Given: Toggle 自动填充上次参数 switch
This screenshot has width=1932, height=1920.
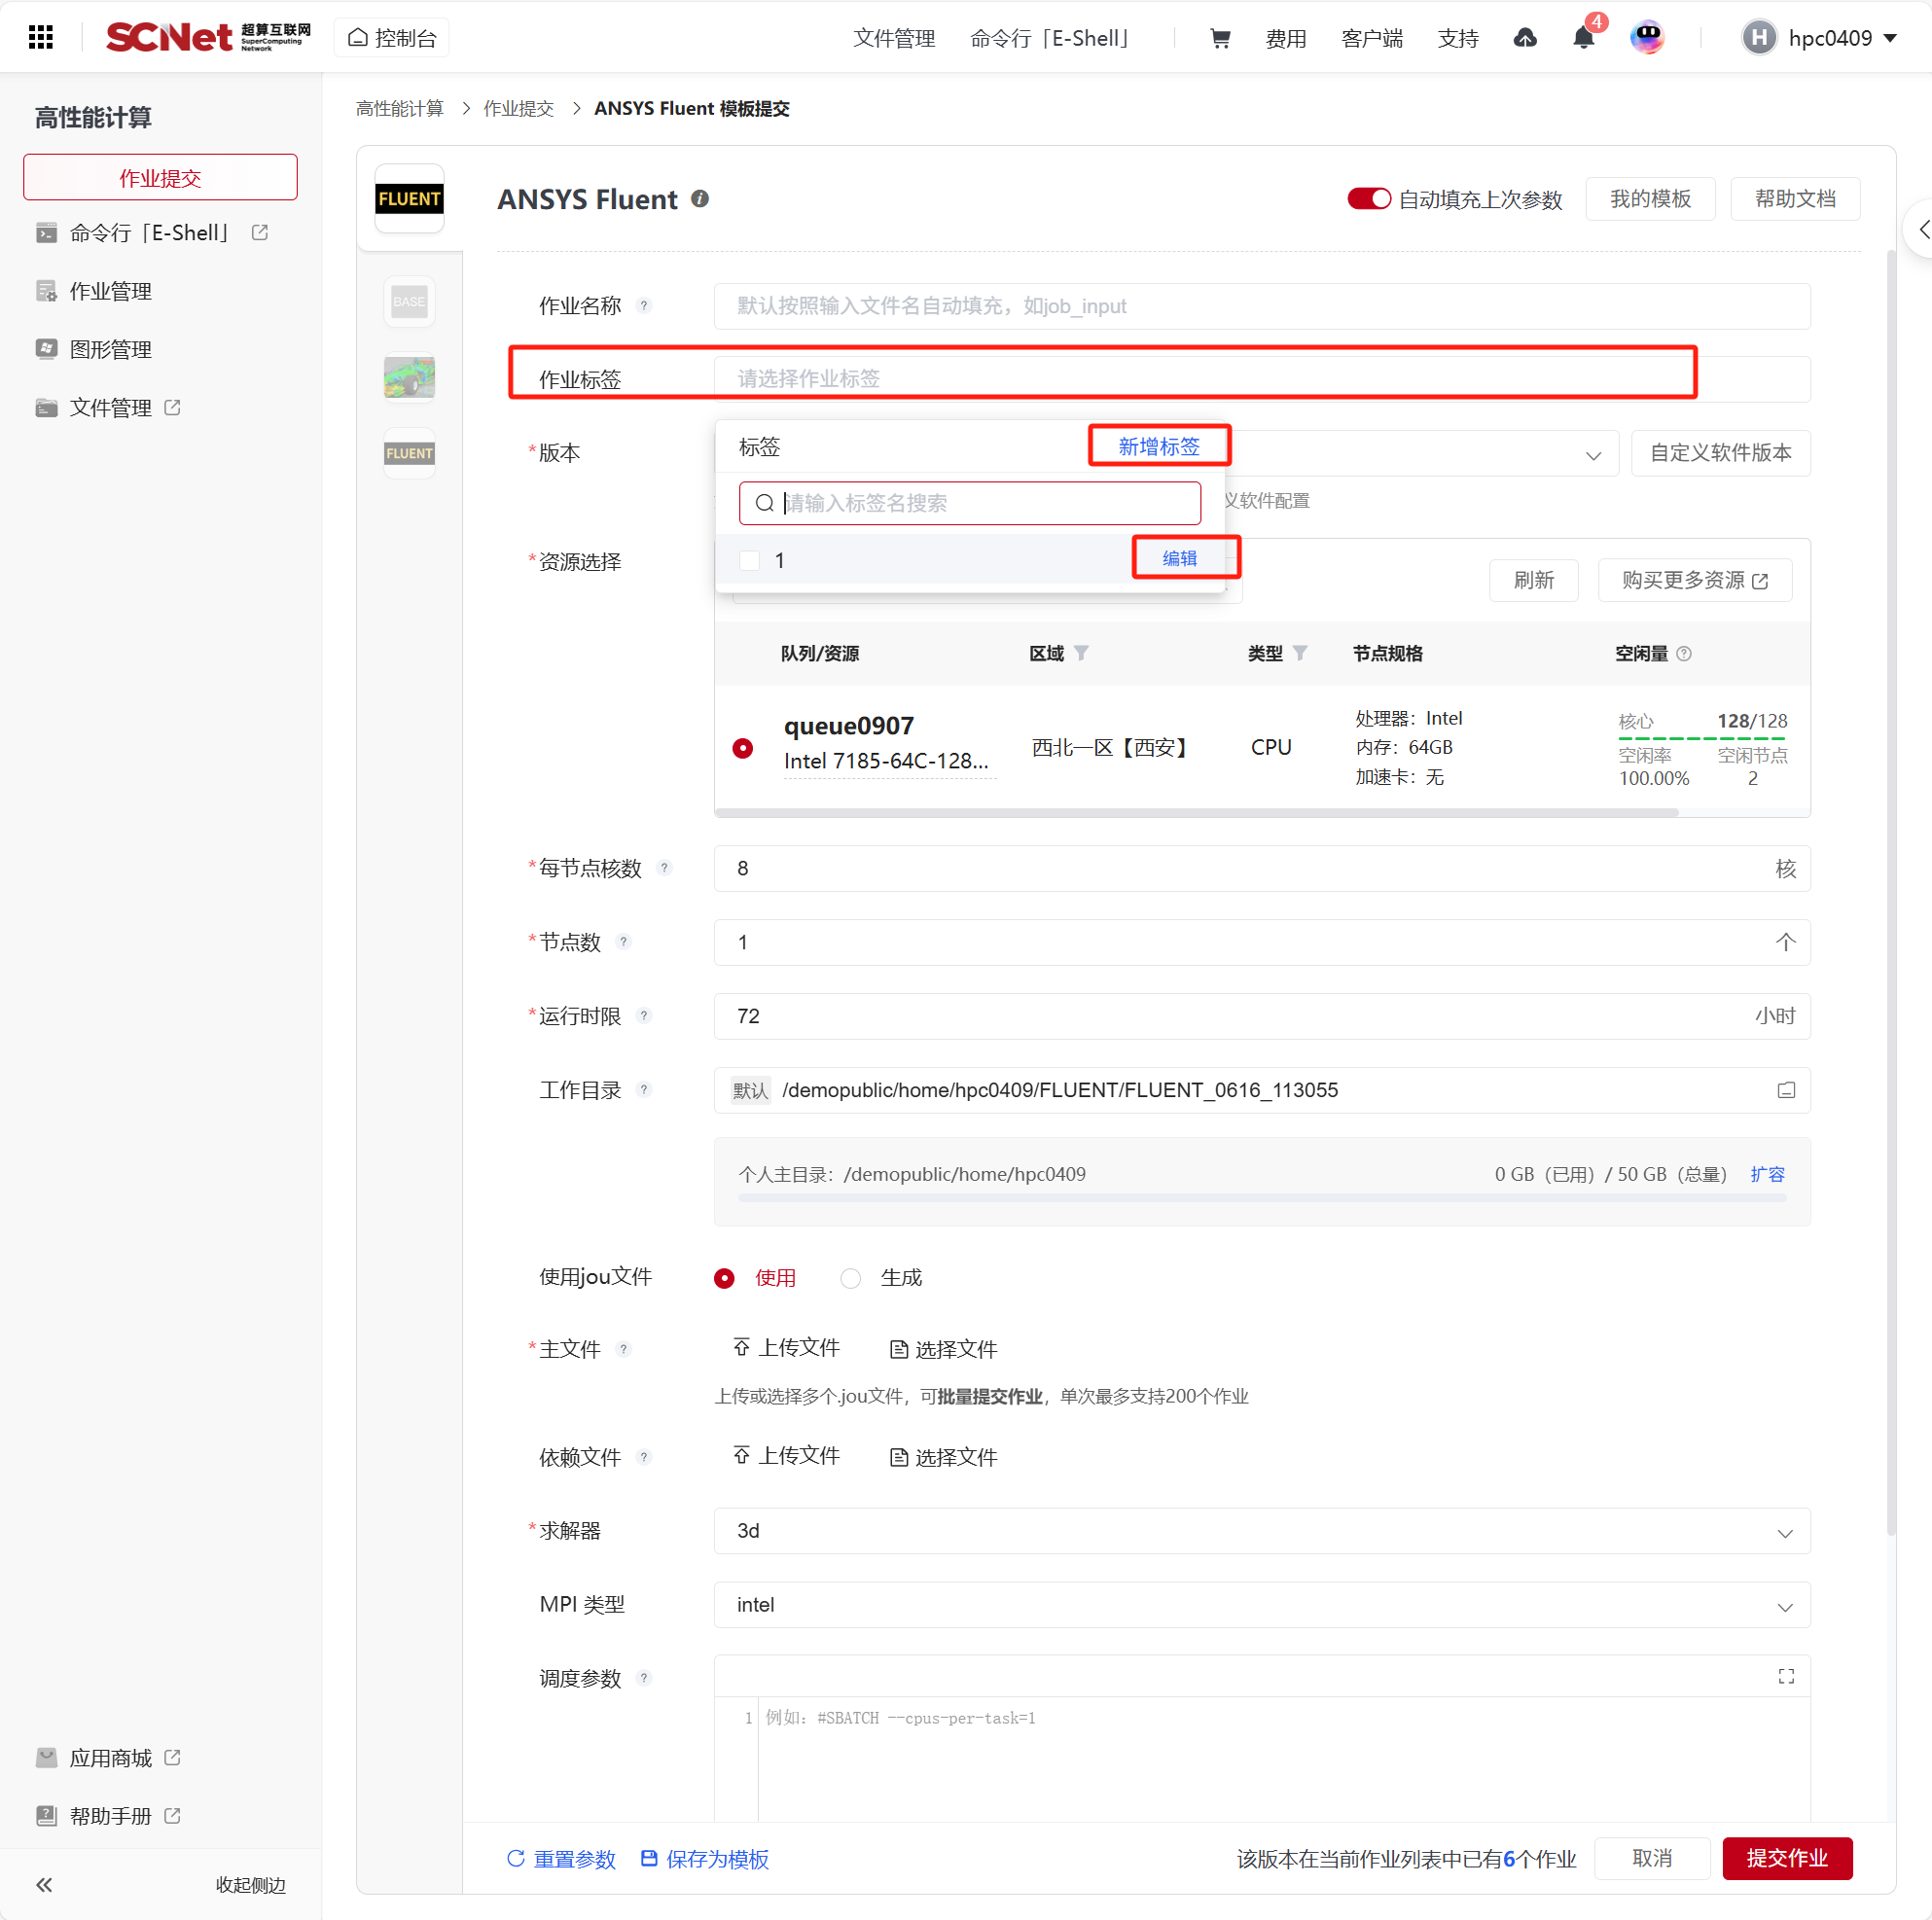Looking at the screenshot, I should 1369,199.
